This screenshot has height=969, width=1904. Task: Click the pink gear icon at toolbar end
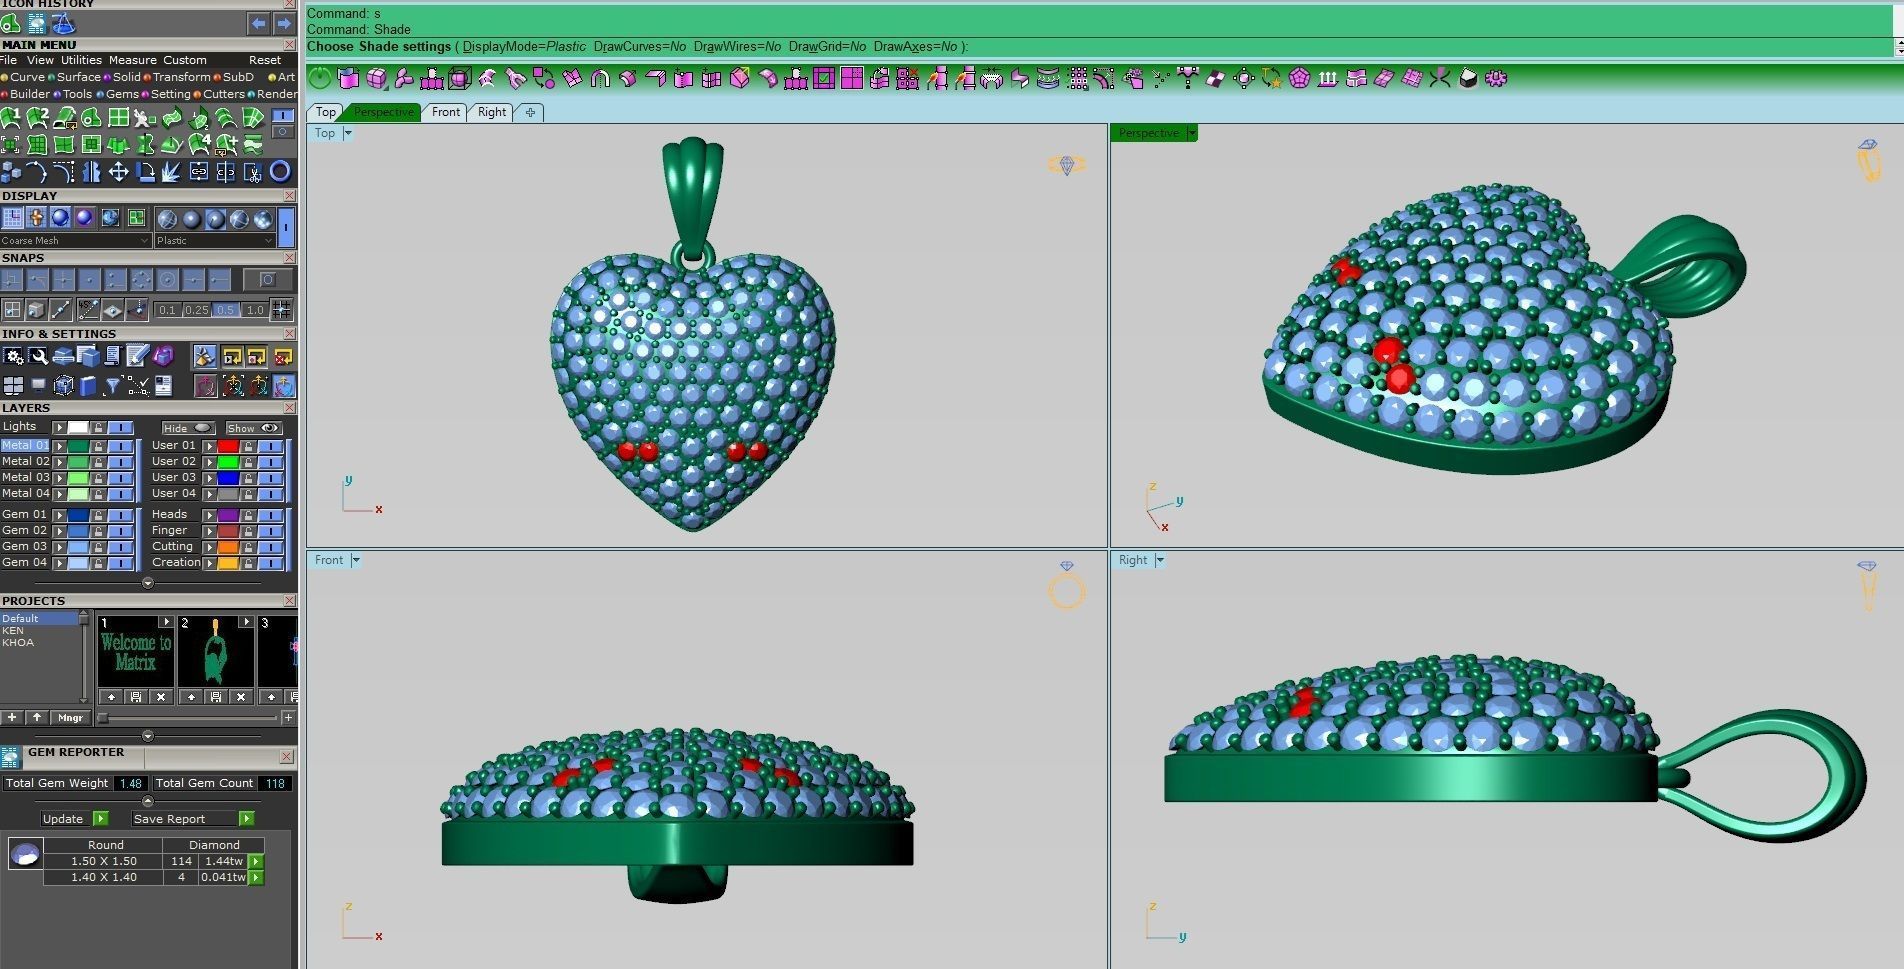click(1496, 78)
